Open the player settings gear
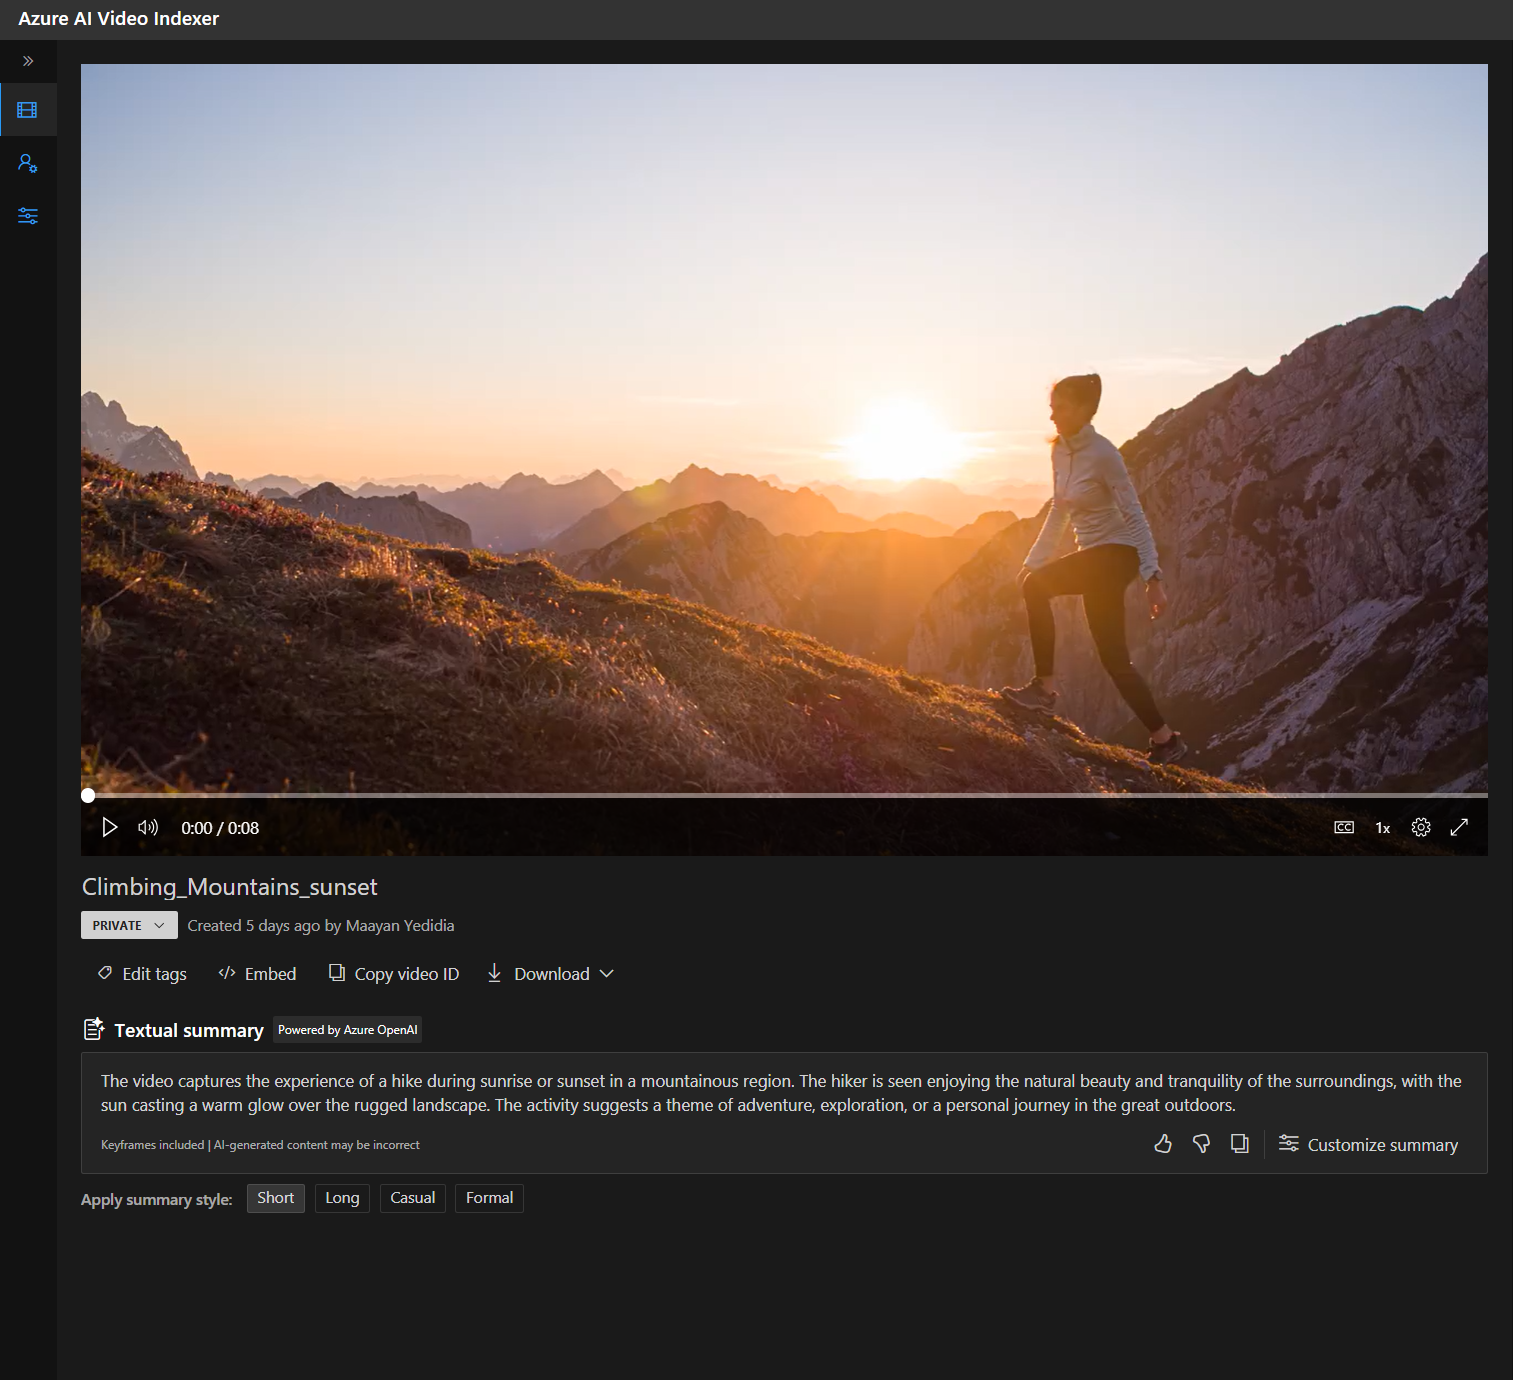The width and height of the screenshot is (1513, 1380). [x=1420, y=827]
